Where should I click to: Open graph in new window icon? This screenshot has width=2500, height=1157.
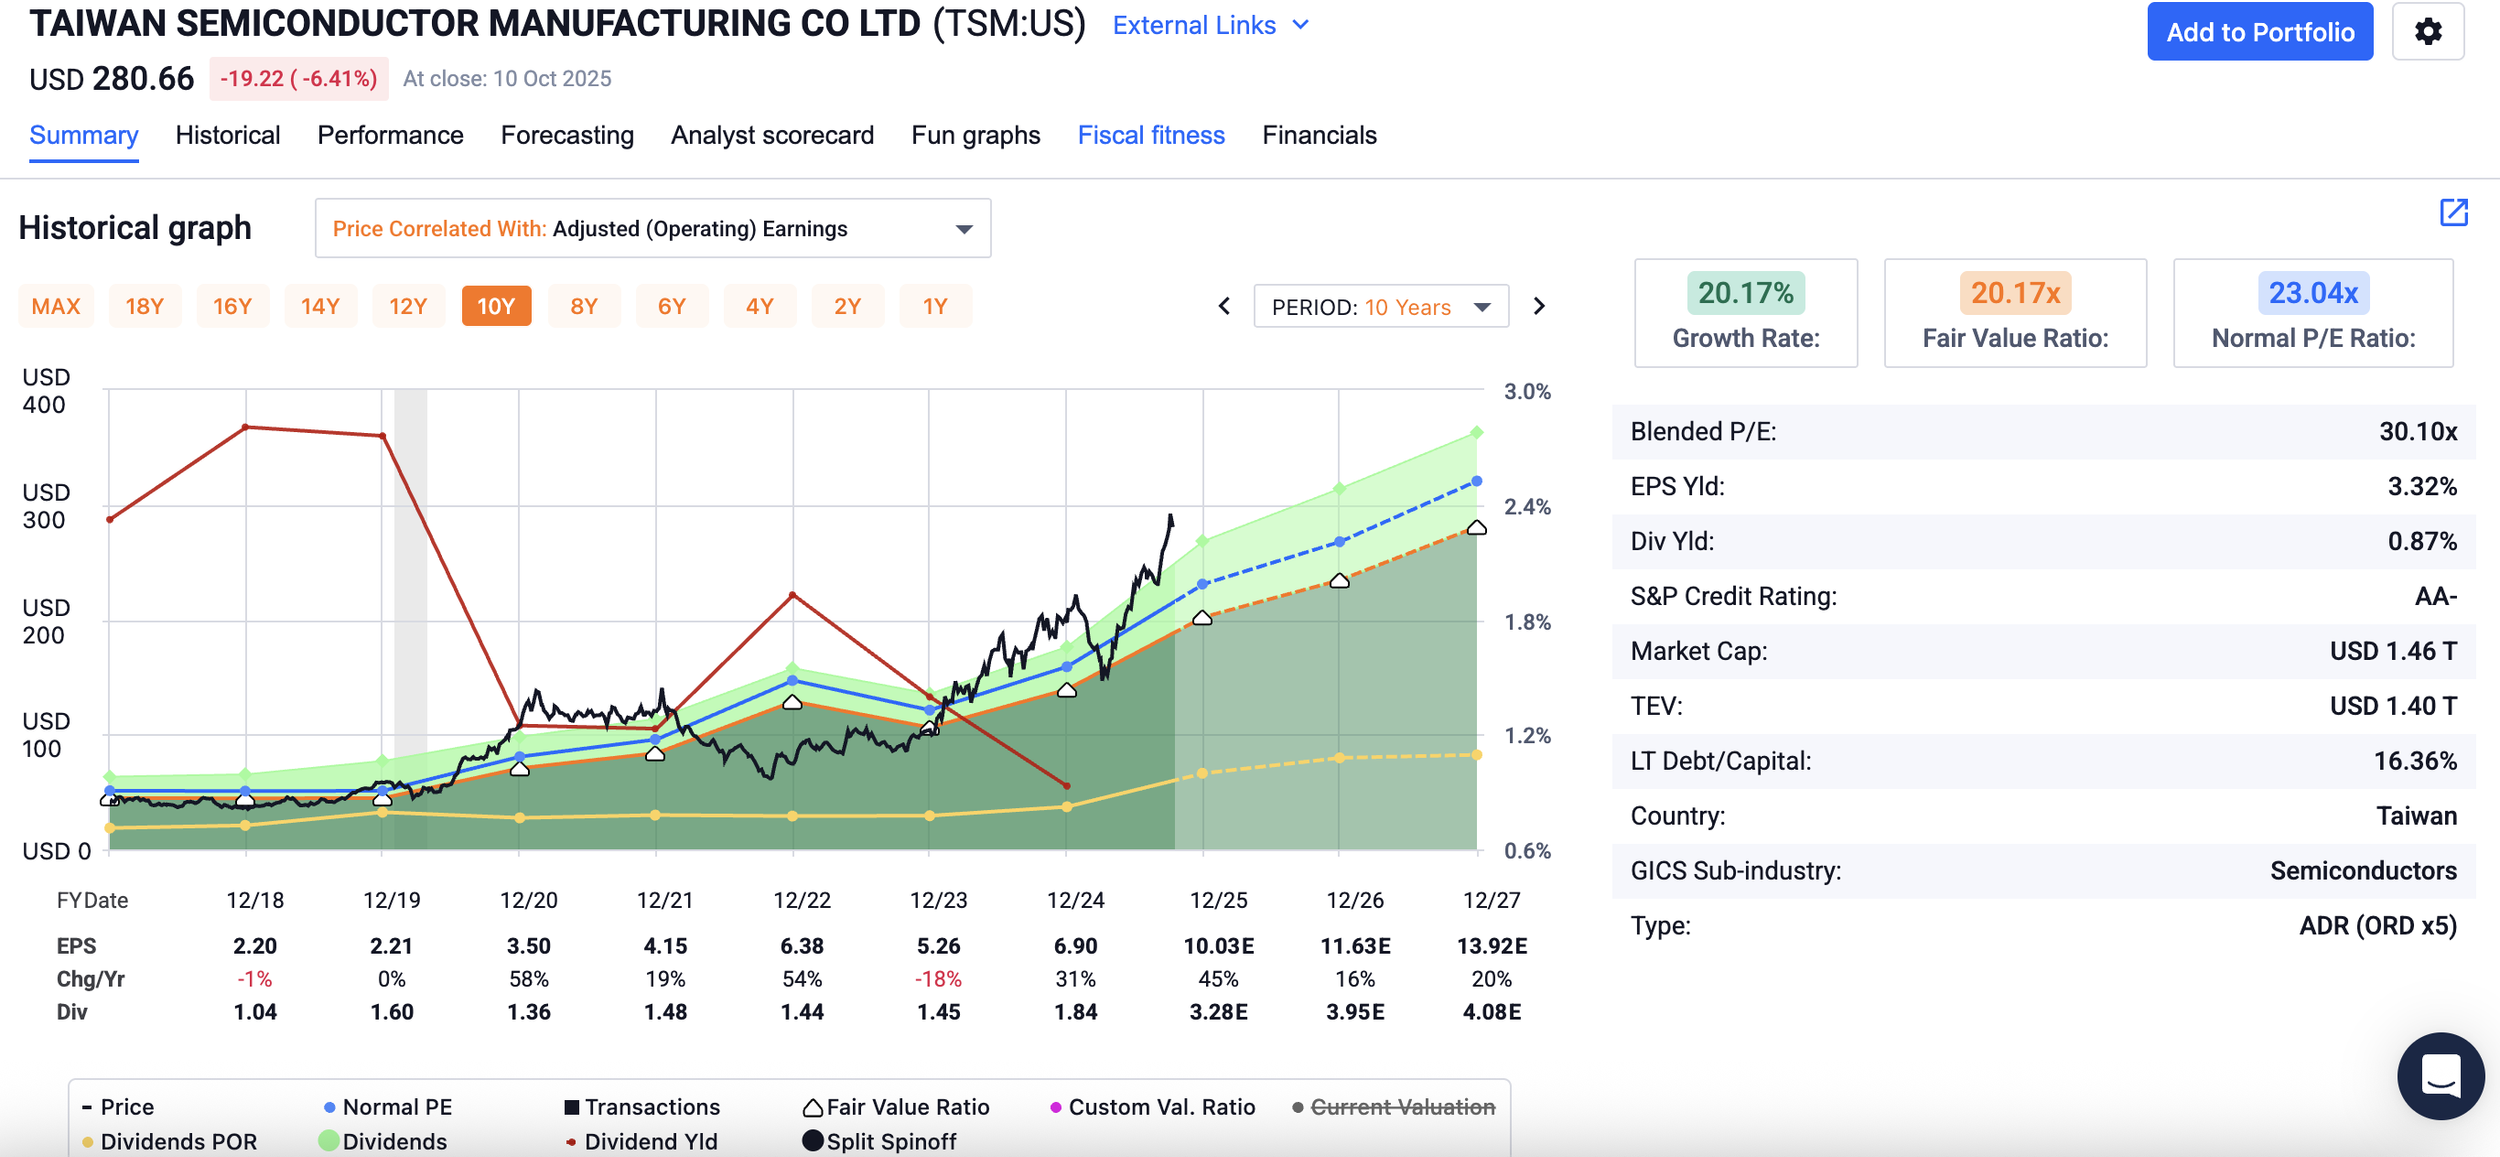[x=2453, y=212]
